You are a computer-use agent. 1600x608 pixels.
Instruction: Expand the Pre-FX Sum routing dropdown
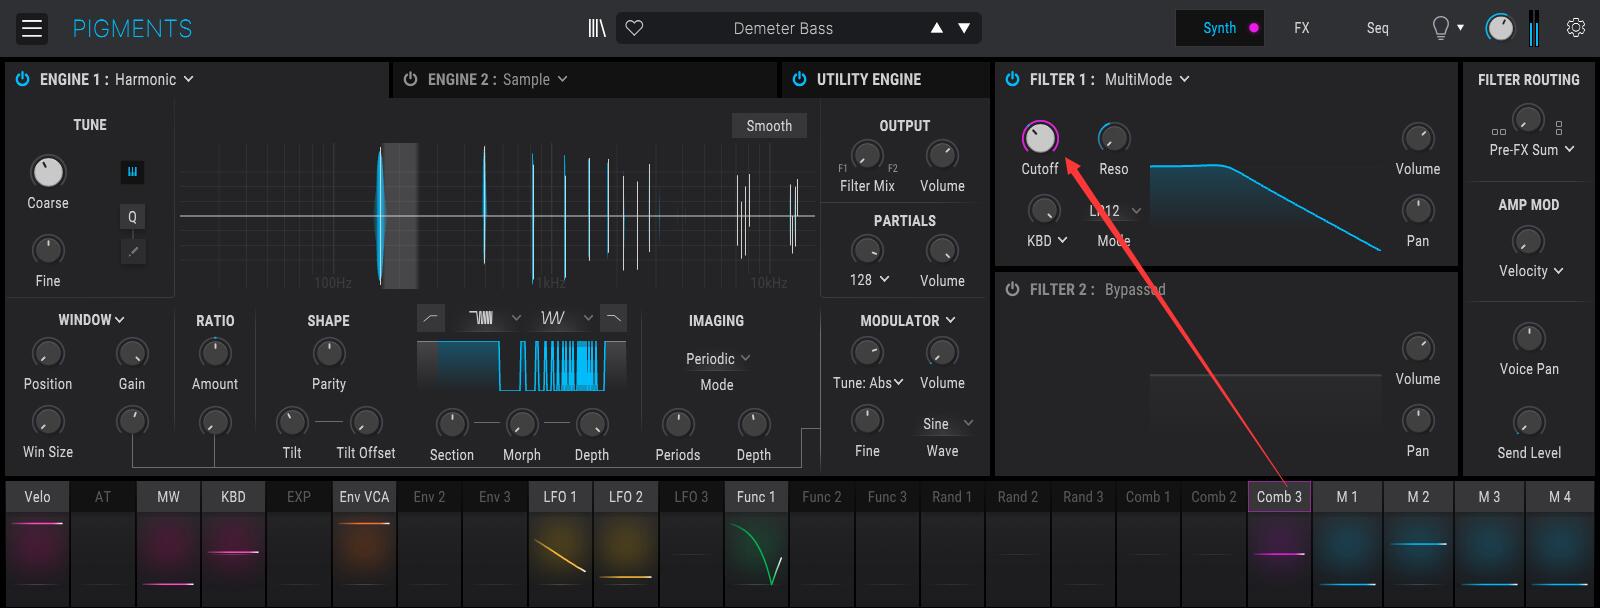(1532, 150)
